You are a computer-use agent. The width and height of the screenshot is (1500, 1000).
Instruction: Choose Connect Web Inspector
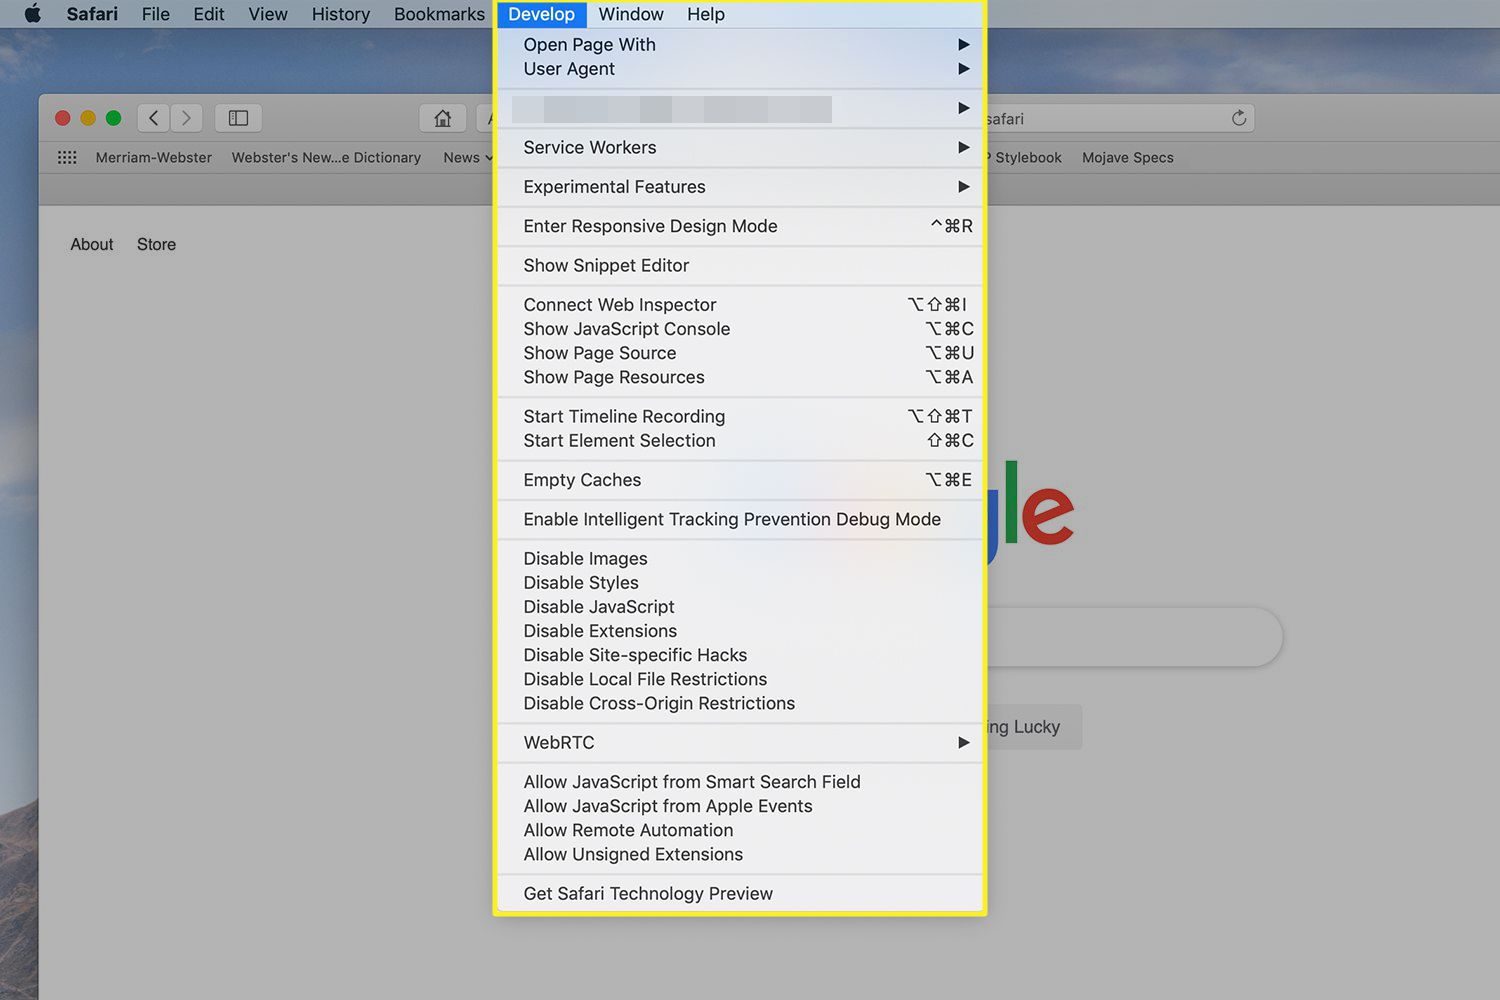pos(740,304)
